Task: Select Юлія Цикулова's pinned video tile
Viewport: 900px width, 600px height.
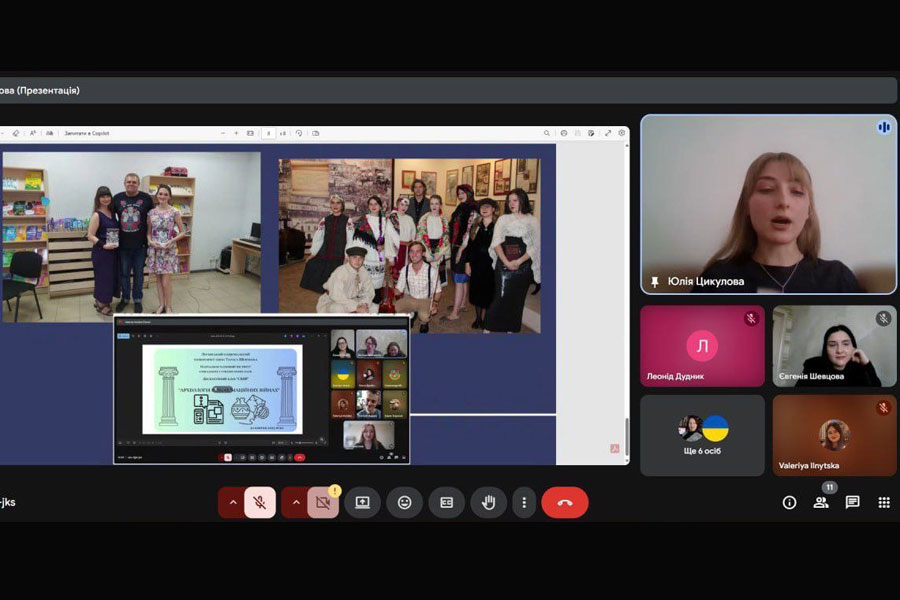Action: (x=768, y=205)
